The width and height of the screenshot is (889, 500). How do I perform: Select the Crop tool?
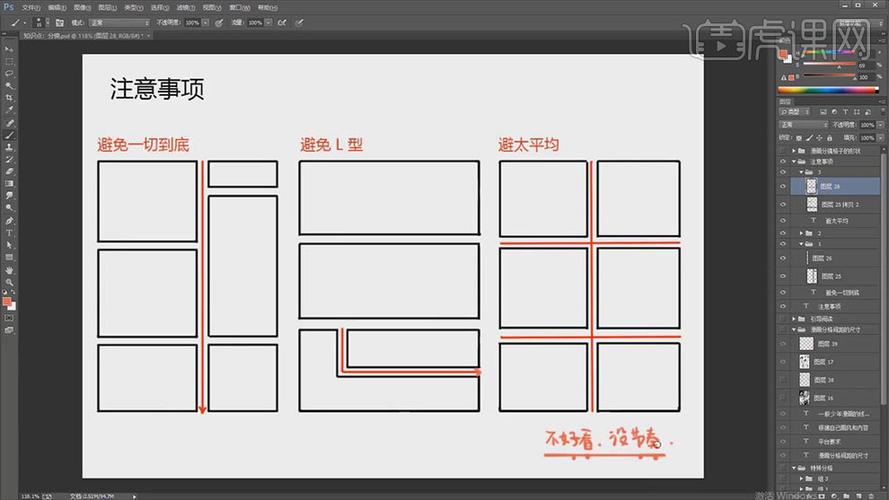point(10,98)
